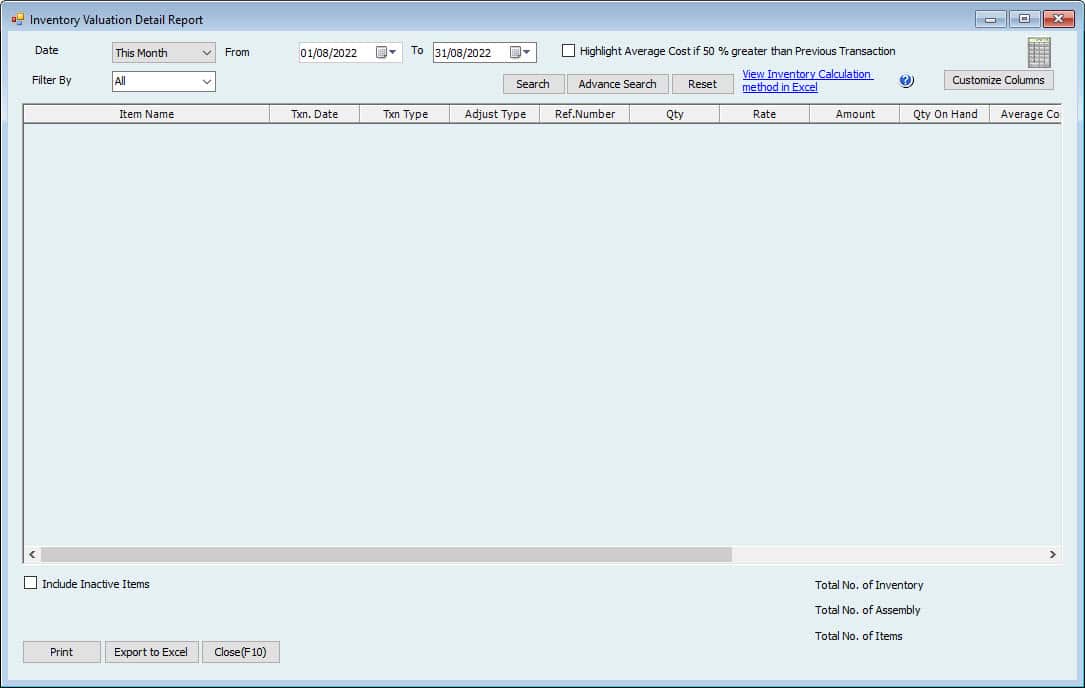The height and width of the screenshot is (688, 1085).
Task: Expand the Date range dropdown This Month
Action: coord(163,53)
